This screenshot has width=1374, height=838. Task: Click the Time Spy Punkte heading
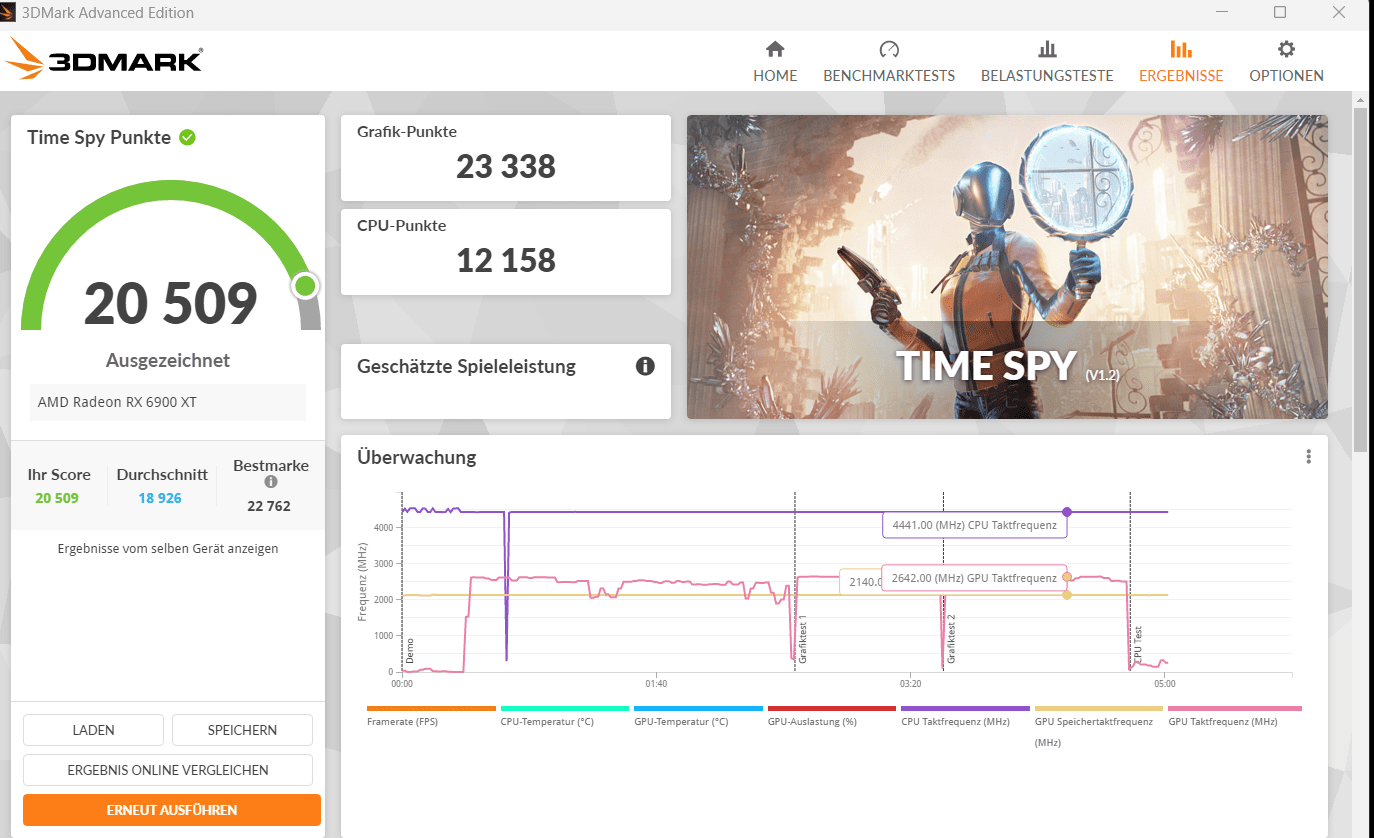click(99, 138)
